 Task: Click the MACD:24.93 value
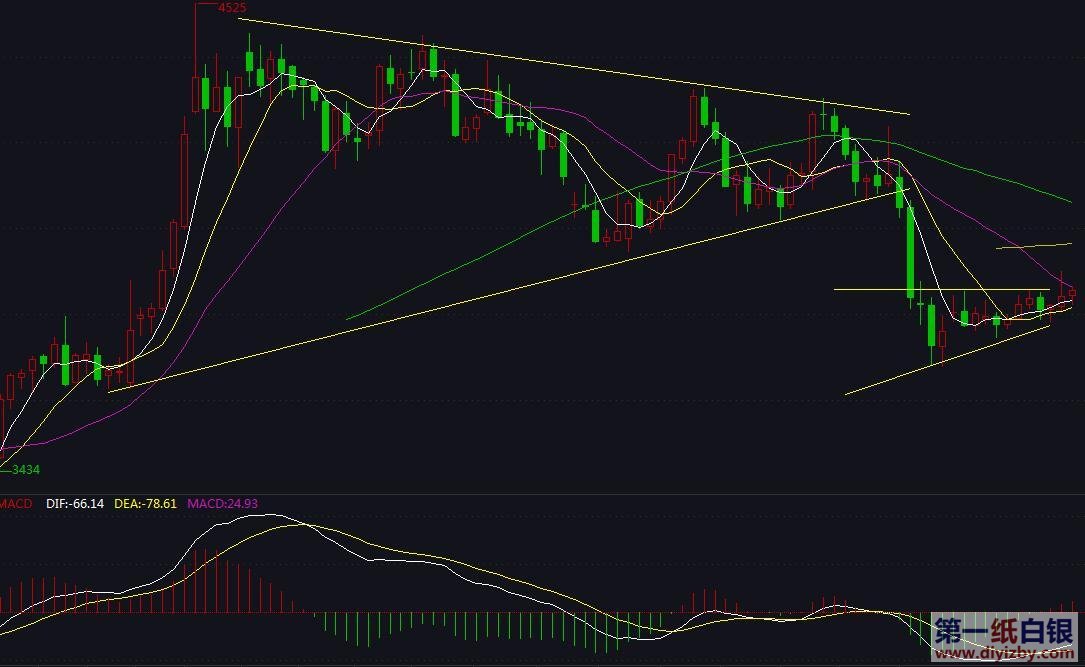click(222, 504)
